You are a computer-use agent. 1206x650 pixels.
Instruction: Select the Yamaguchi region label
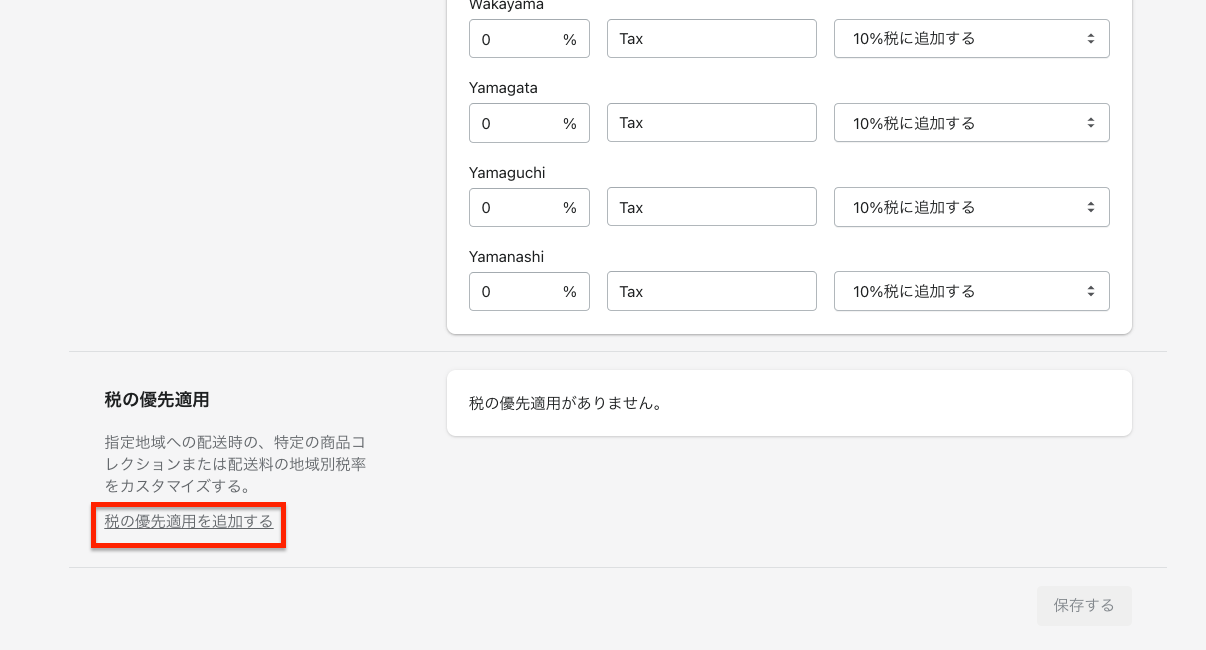click(507, 172)
